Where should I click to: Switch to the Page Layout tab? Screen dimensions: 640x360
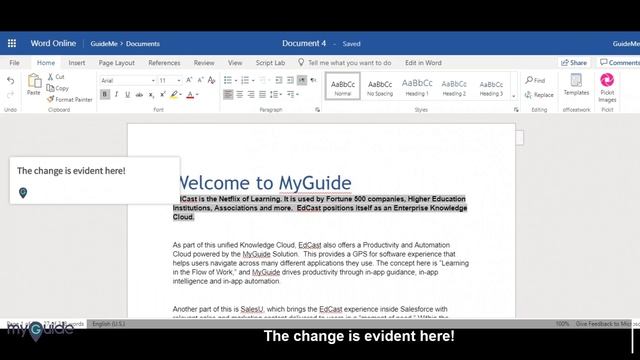pyautogui.click(x=116, y=63)
